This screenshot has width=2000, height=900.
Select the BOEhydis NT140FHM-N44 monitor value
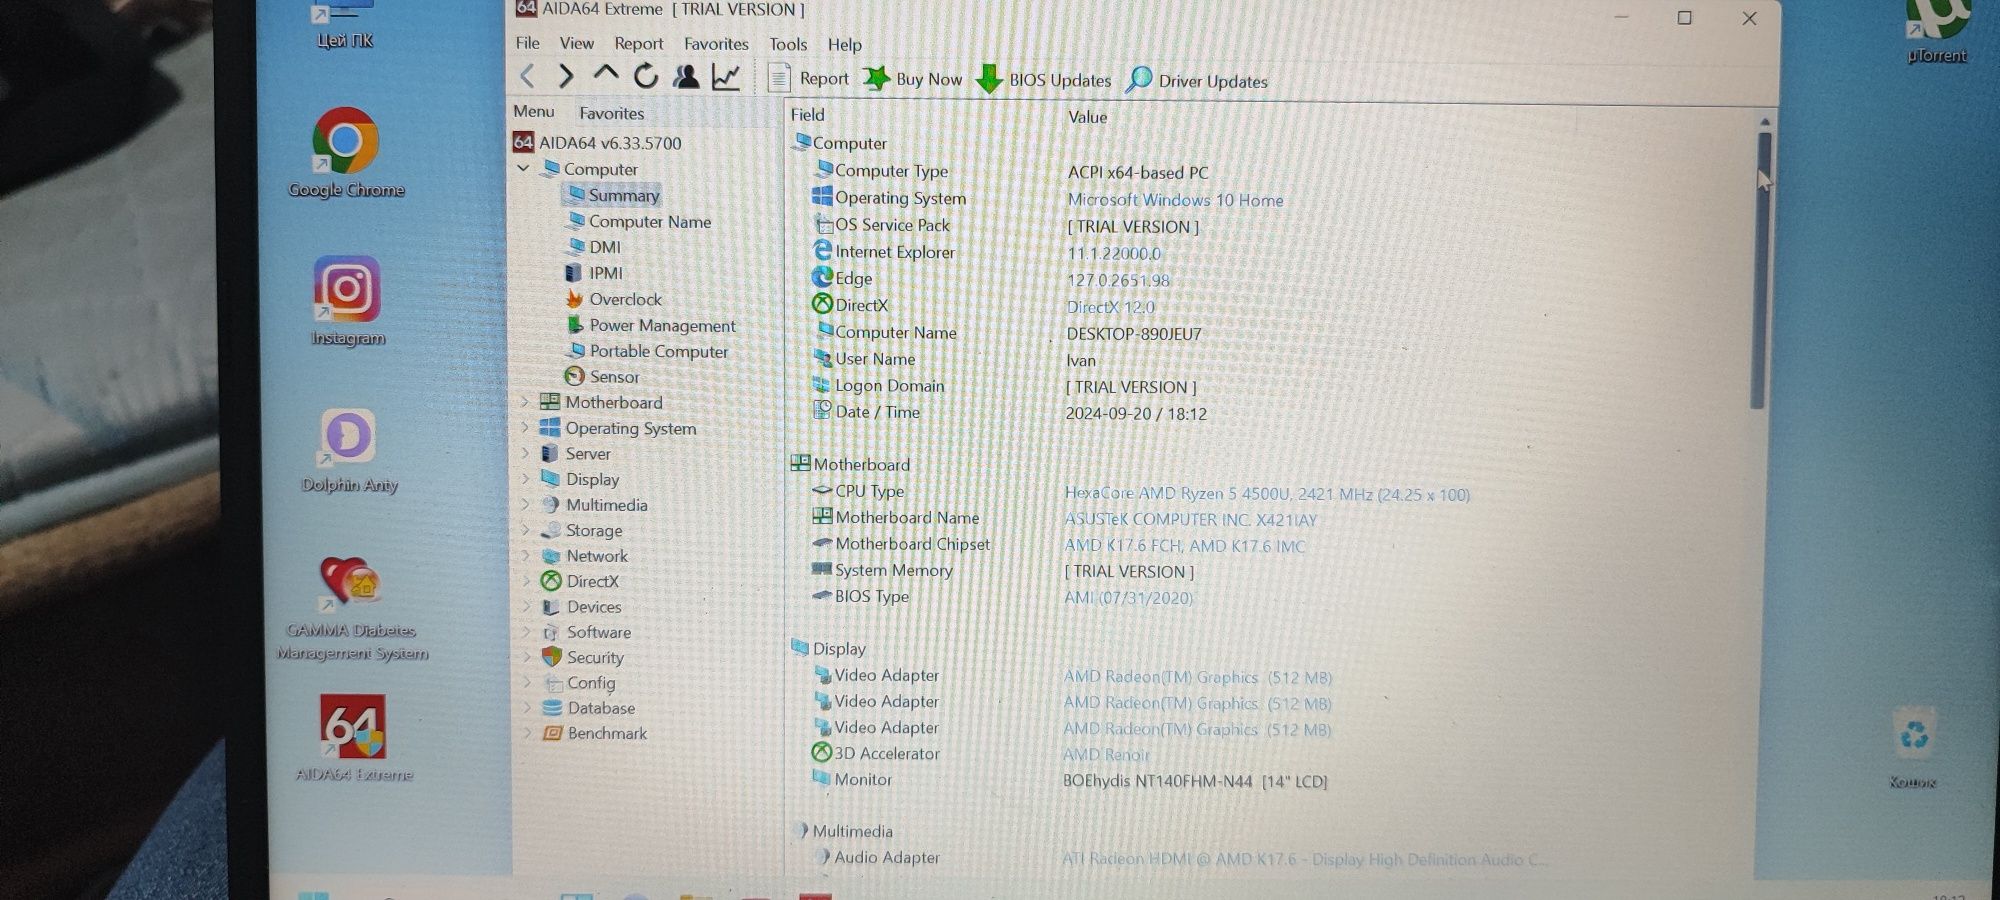(x=1195, y=781)
